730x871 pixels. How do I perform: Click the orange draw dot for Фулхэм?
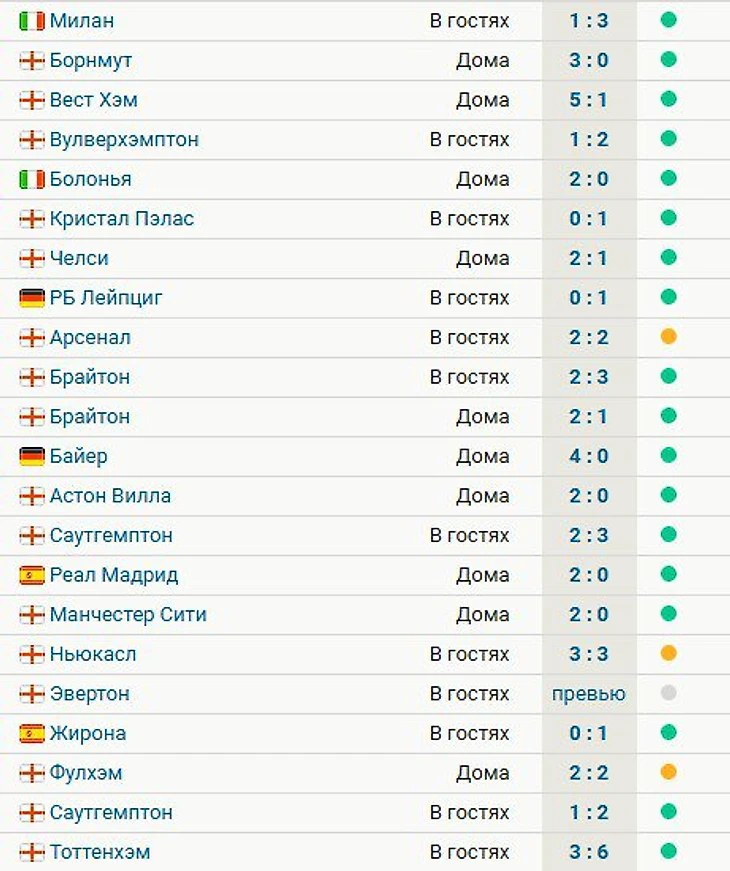(x=668, y=772)
